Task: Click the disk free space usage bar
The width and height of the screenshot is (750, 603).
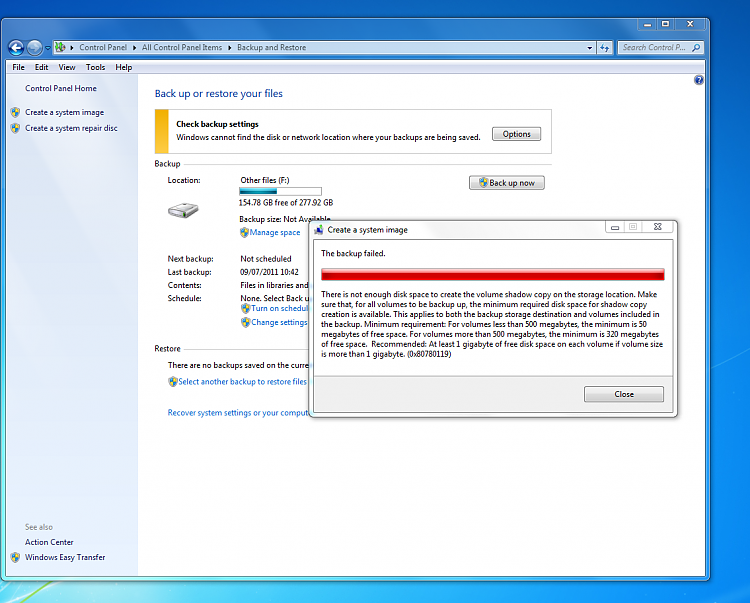Action: coord(280,191)
